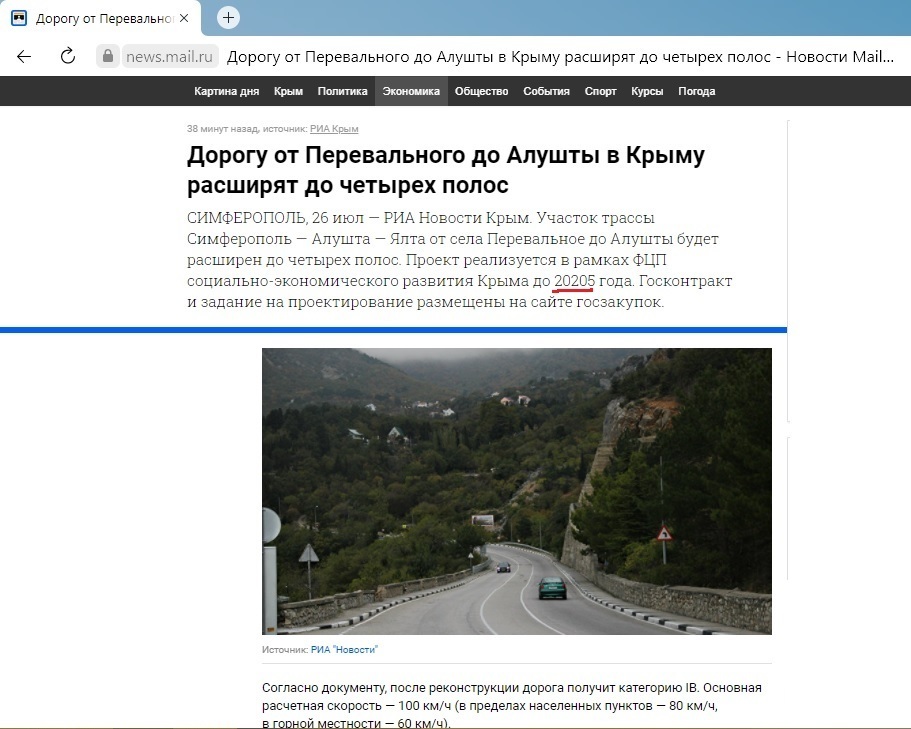Open the Картина дня menu item
This screenshot has height=729, width=911.
click(x=226, y=91)
